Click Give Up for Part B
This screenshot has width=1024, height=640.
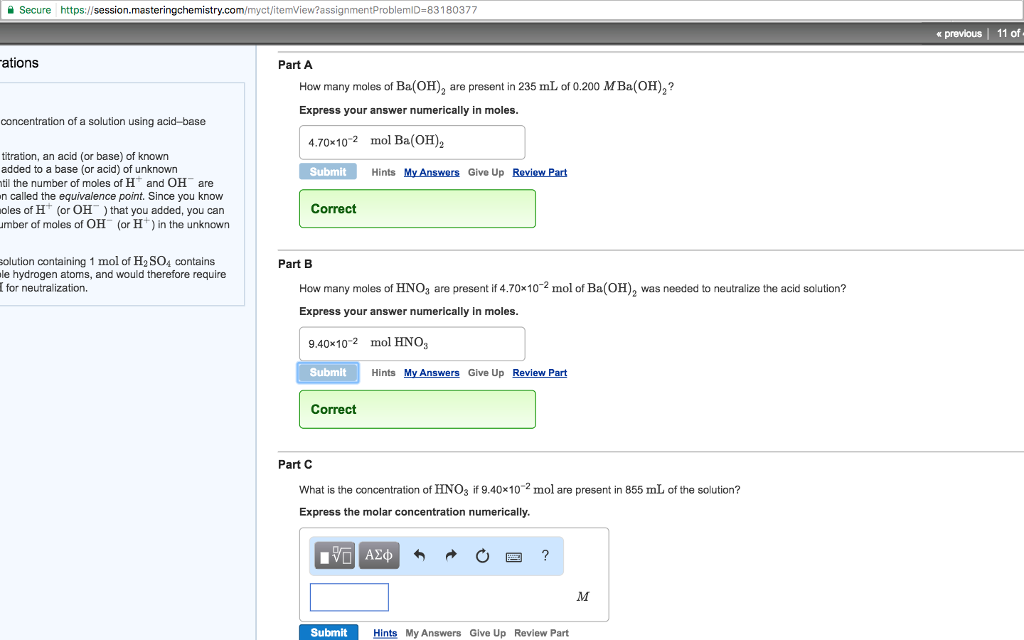pos(485,372)
